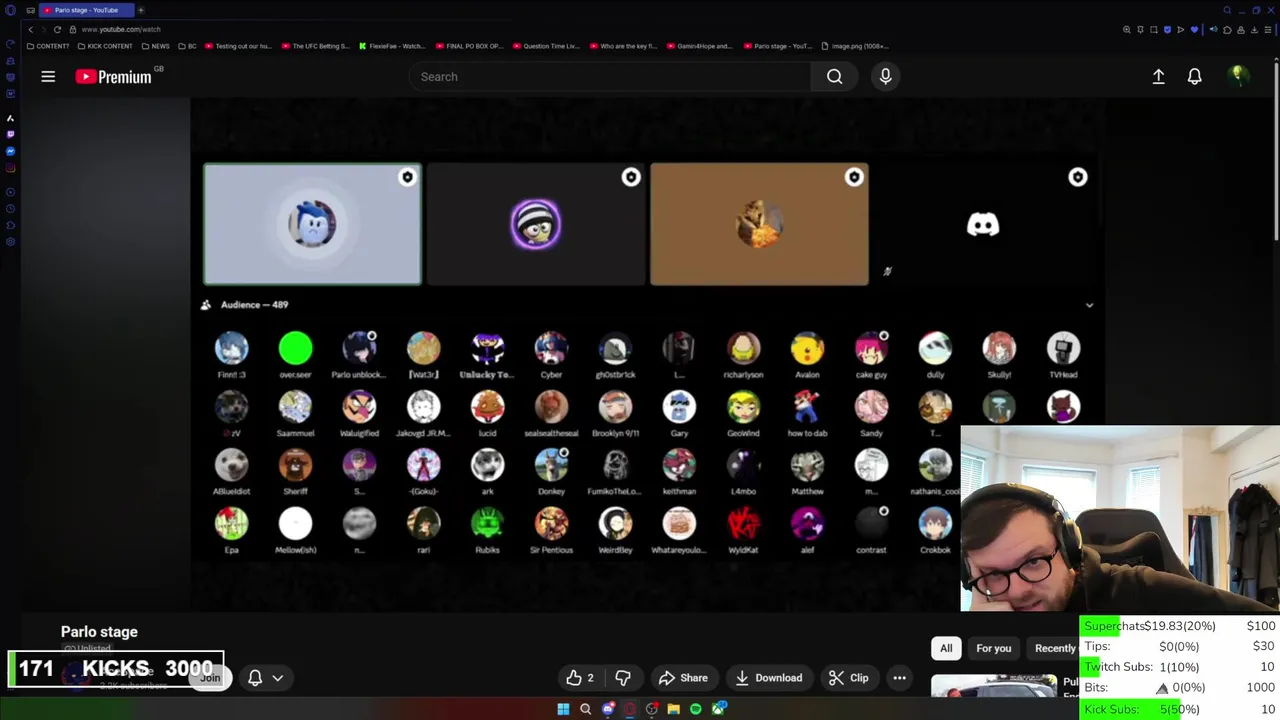Open subscription notification bell dropdown

[x=265, y=678]
